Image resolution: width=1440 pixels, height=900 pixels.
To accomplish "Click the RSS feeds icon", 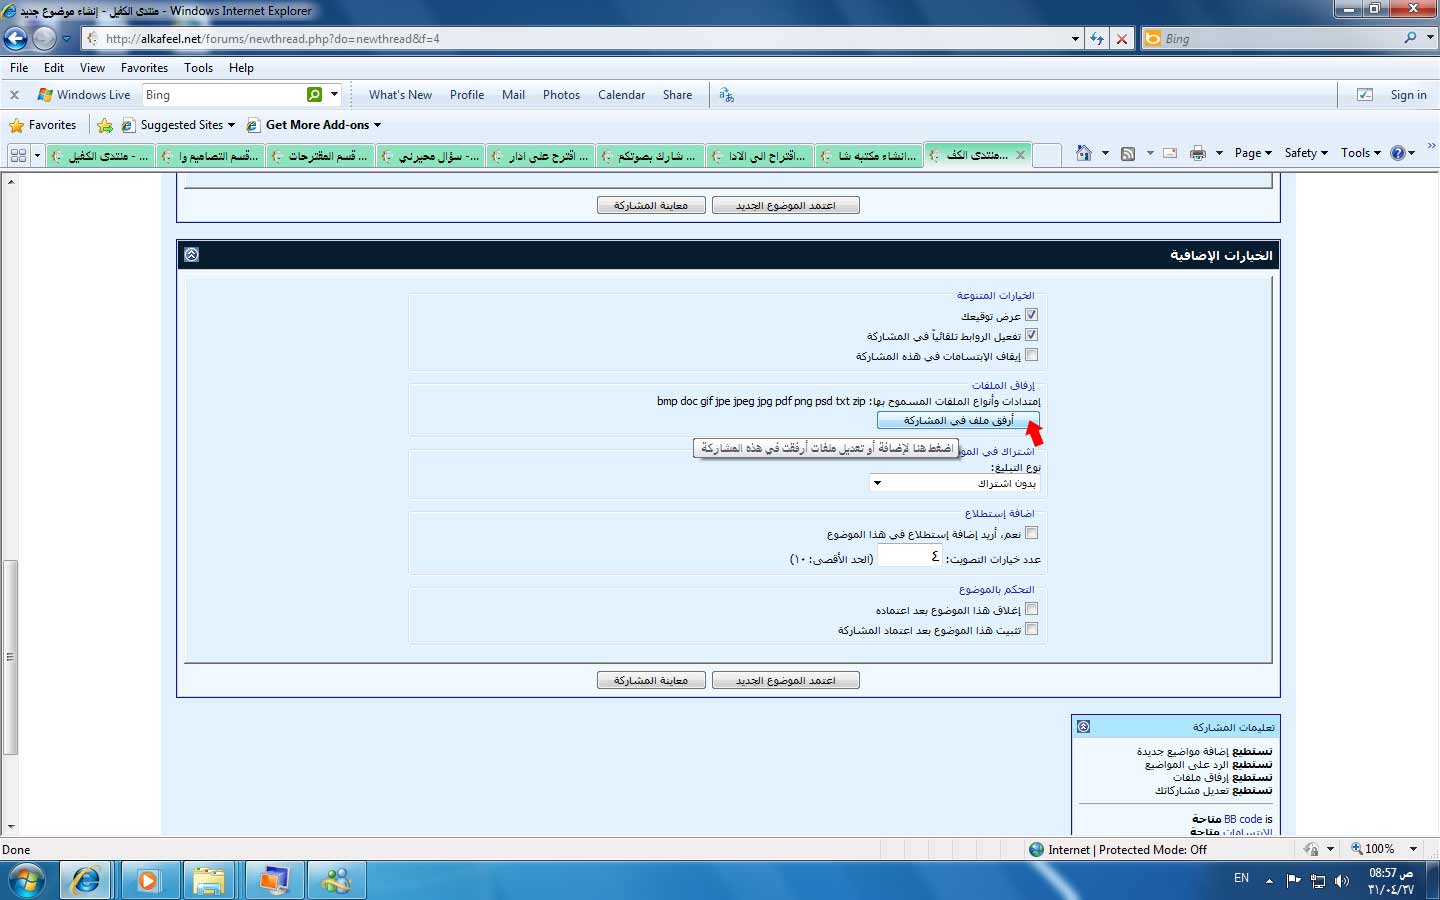I will 1128,153.
